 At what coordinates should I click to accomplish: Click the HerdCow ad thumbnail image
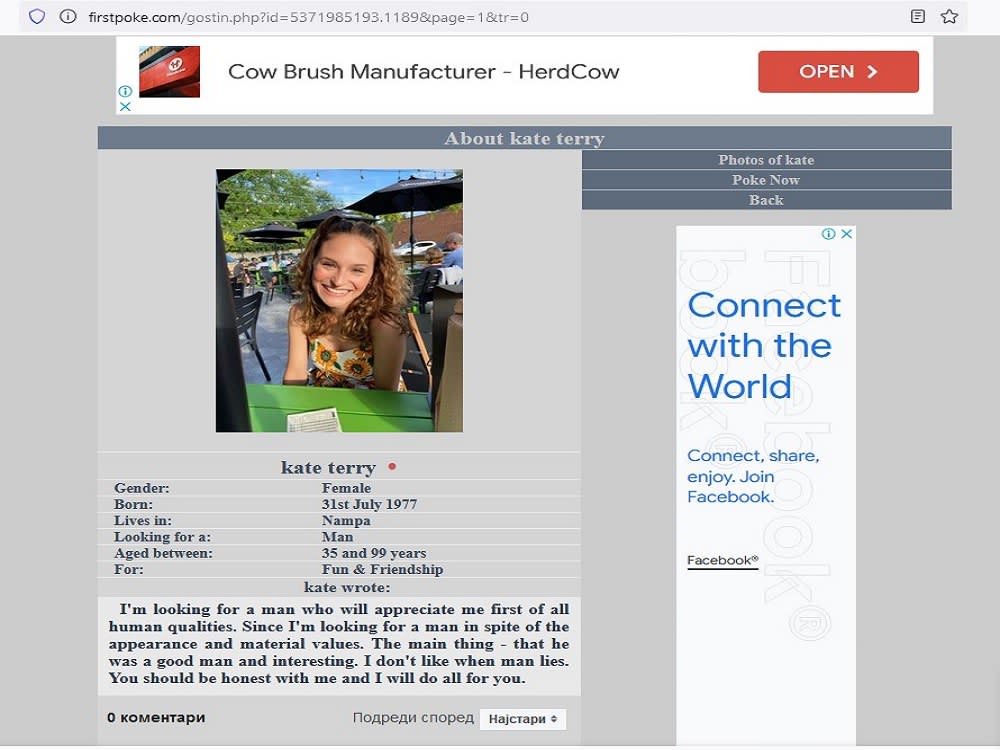click(170, 71)
